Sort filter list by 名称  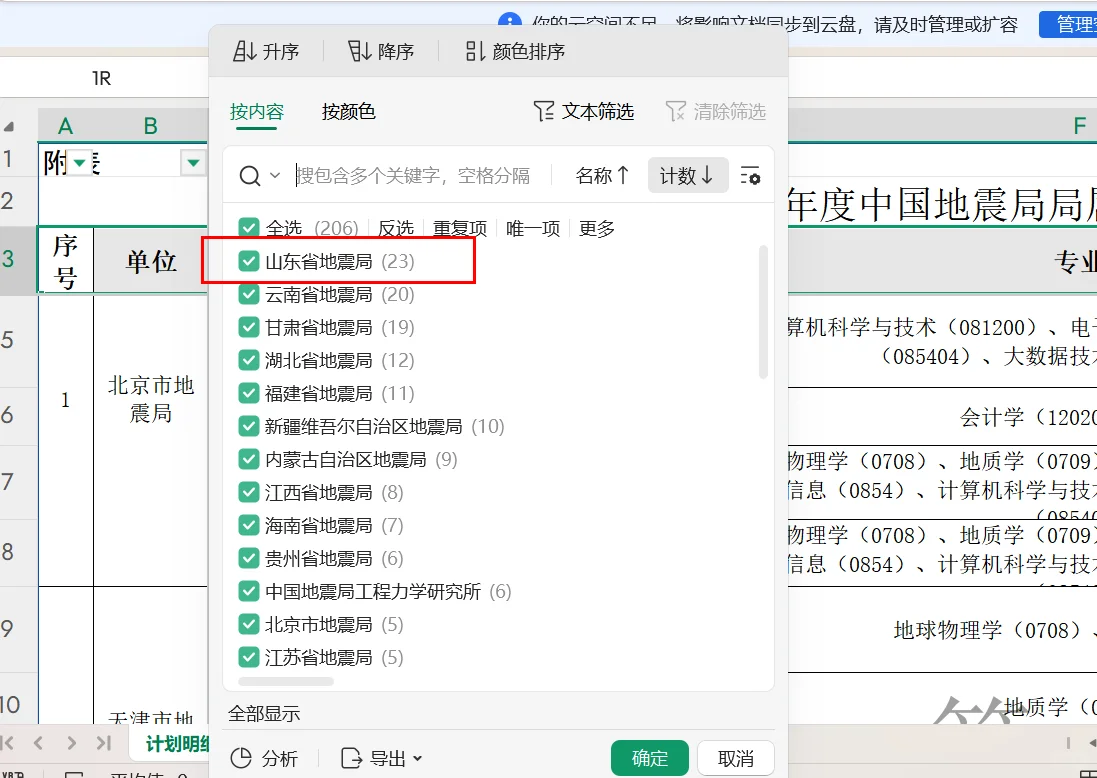(x=602, y=176)
